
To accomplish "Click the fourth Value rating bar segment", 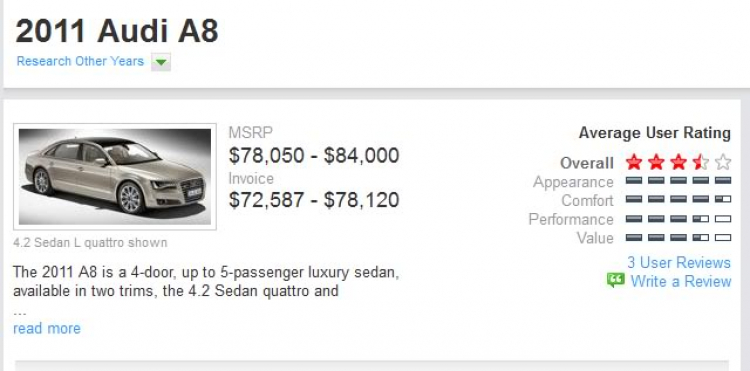I will click(x=701, y=238).
